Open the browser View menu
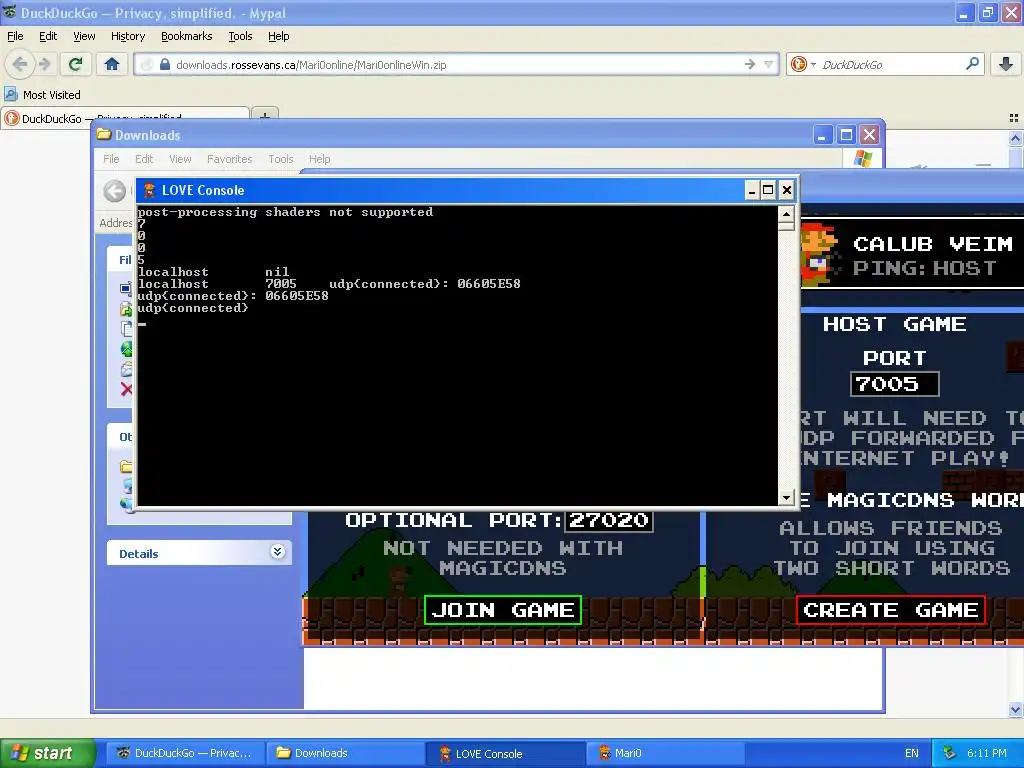1024x768 pixels. (x=84, y=36)
